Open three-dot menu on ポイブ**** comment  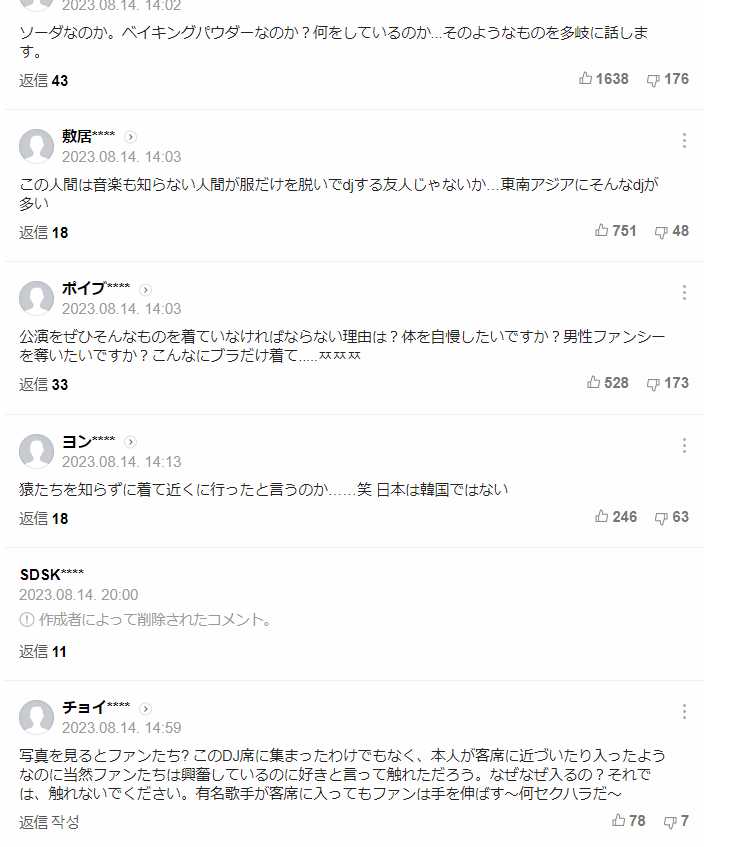click(684, 292)
